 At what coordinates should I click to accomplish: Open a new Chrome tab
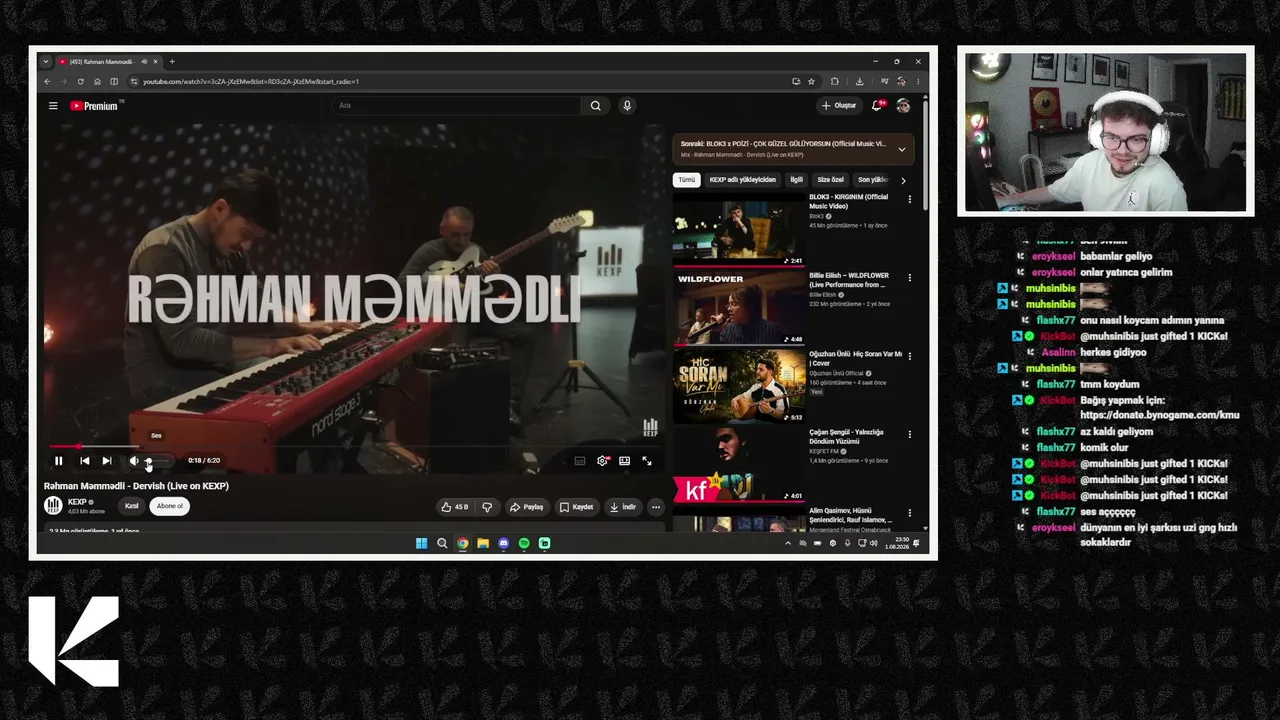(172, 61)
